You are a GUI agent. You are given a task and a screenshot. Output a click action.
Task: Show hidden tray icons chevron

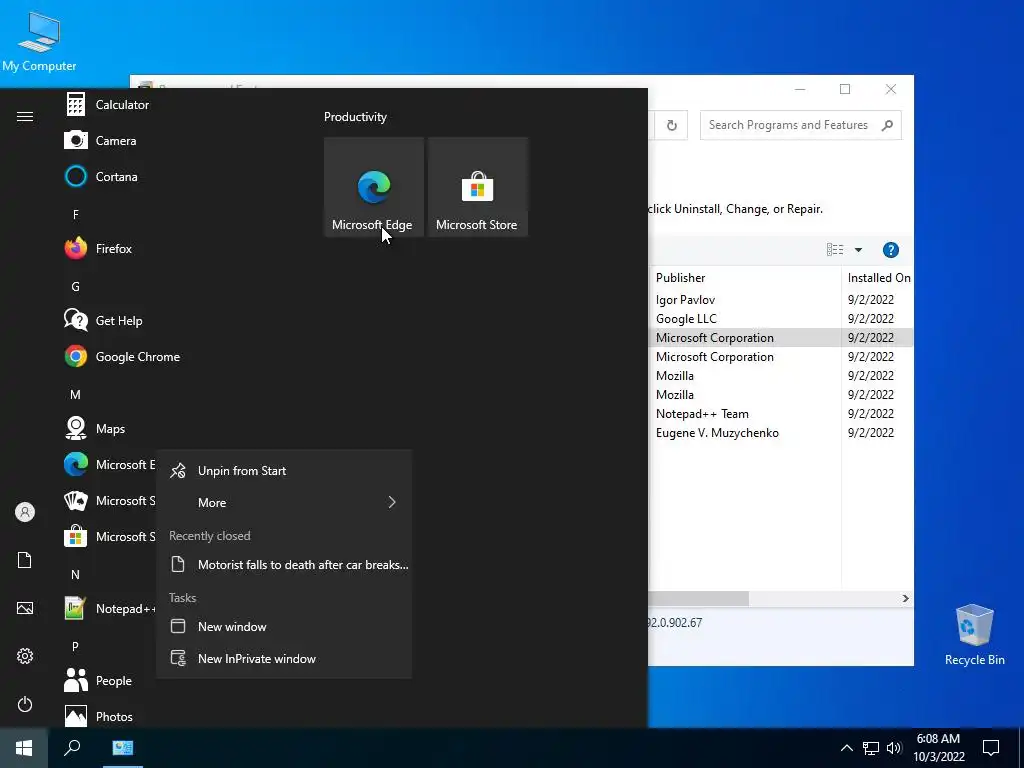coord(846,748)
